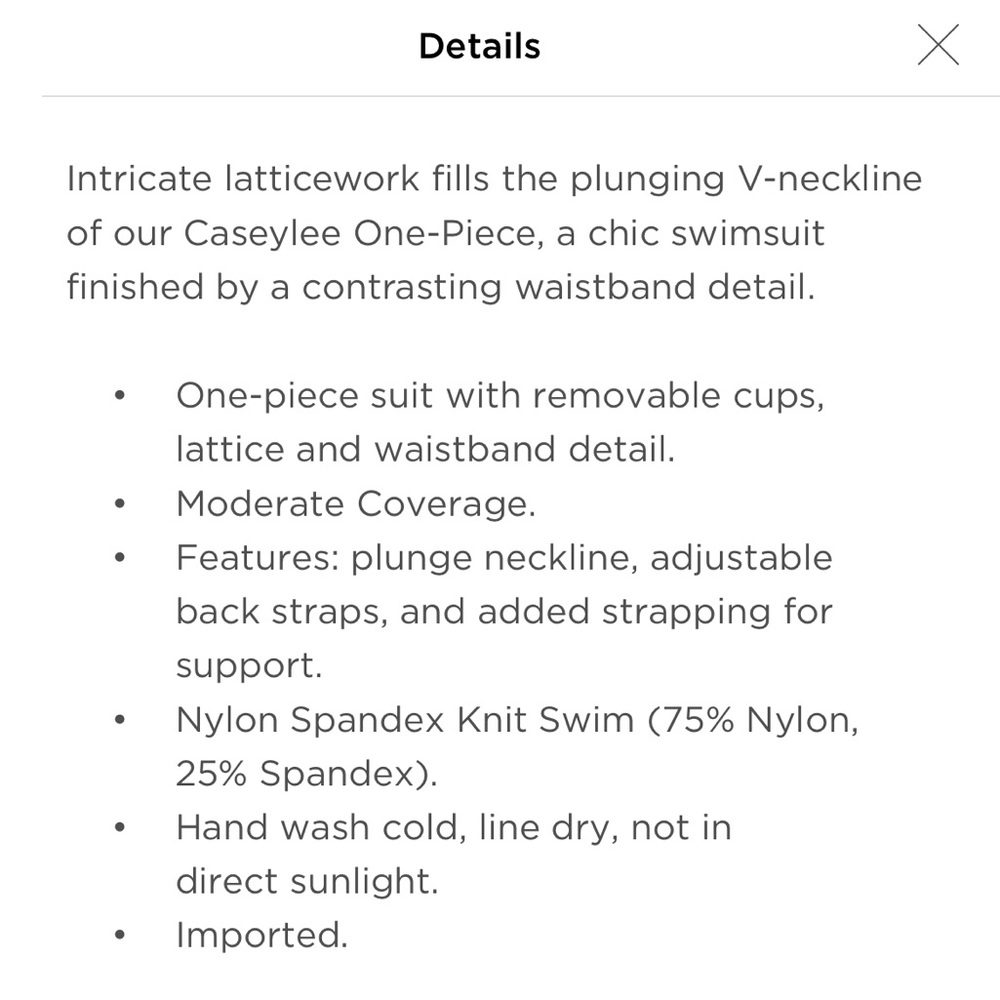Select the Hand wash cold, line dry text
The image size is (1000, 1000).
pos(392,828)
